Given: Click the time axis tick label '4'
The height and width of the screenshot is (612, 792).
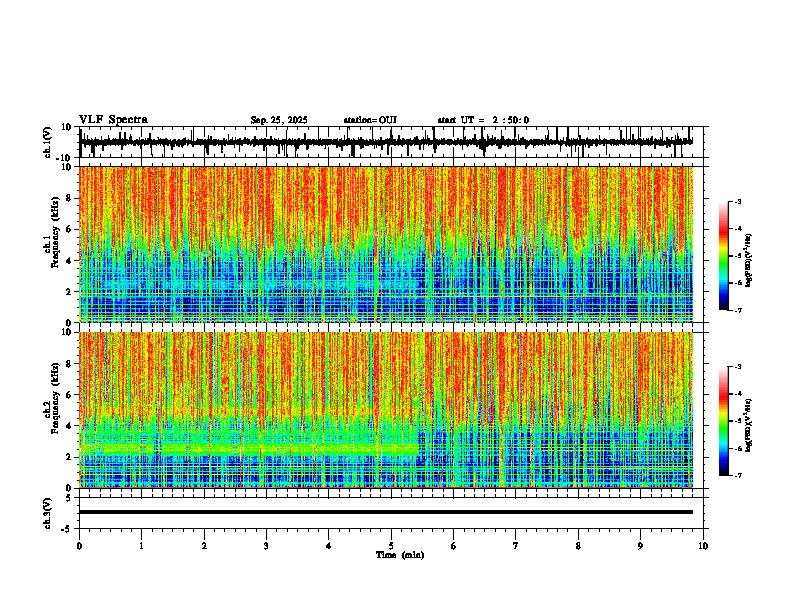Looking at the screenshot, I should click(328, 546).
